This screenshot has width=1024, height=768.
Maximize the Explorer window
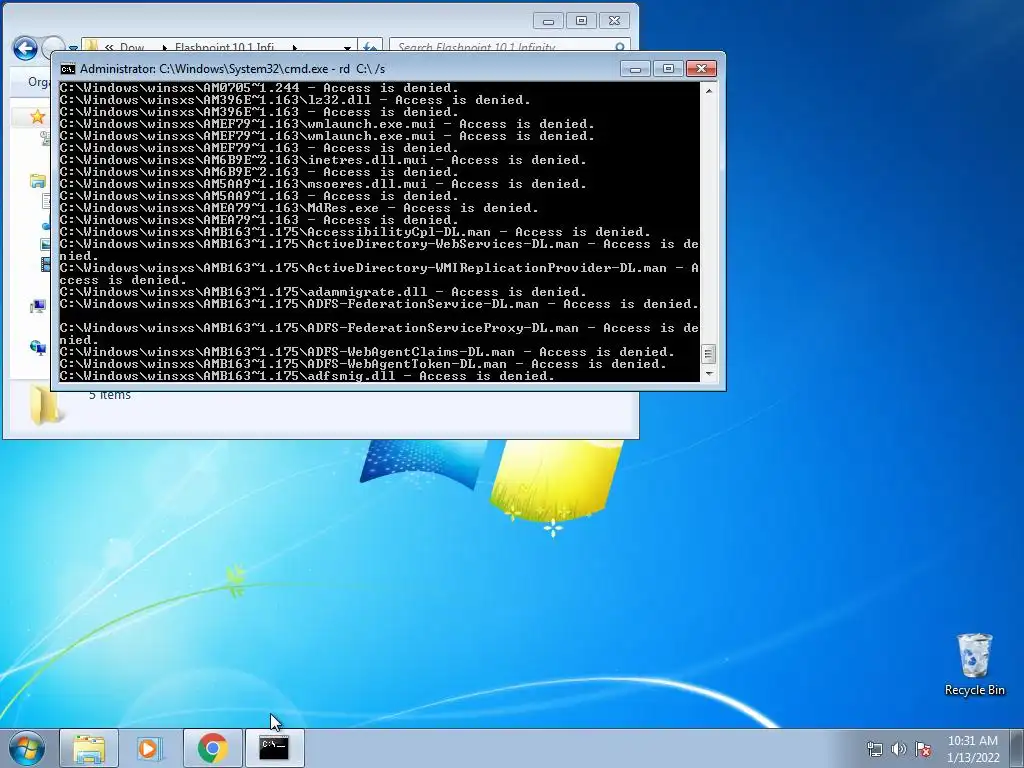pos(581,21)
